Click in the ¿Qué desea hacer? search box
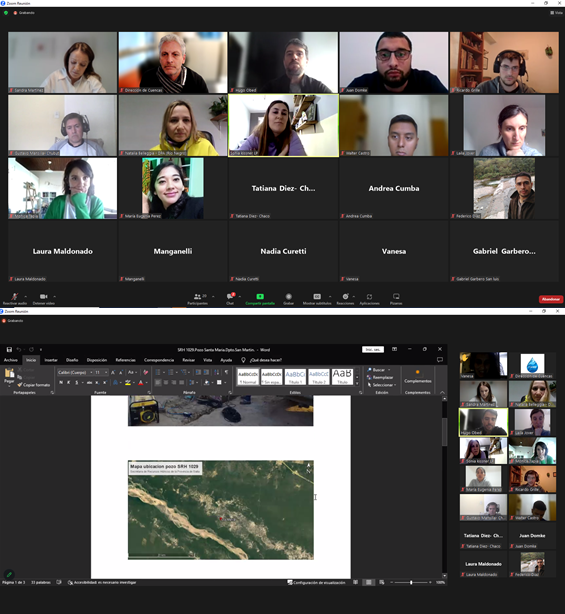 (x=266, y=360)
